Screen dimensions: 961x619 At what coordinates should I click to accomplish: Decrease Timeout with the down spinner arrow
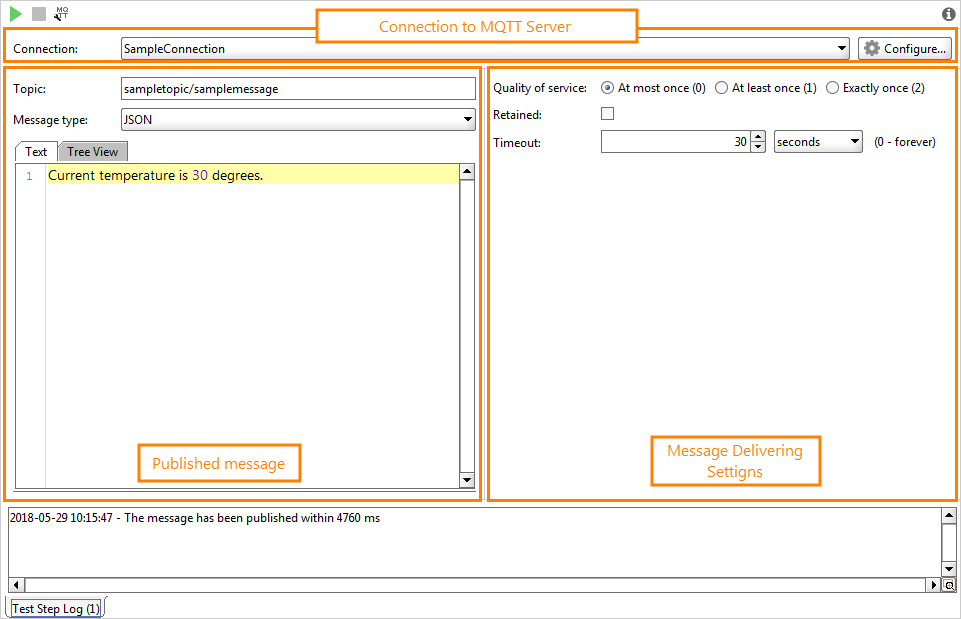758,147
